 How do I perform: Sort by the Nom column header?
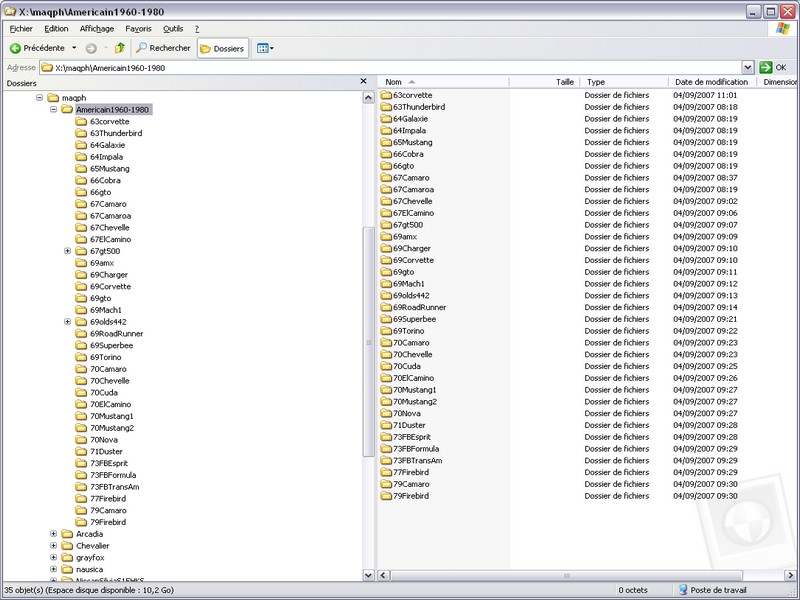(443, 82)
